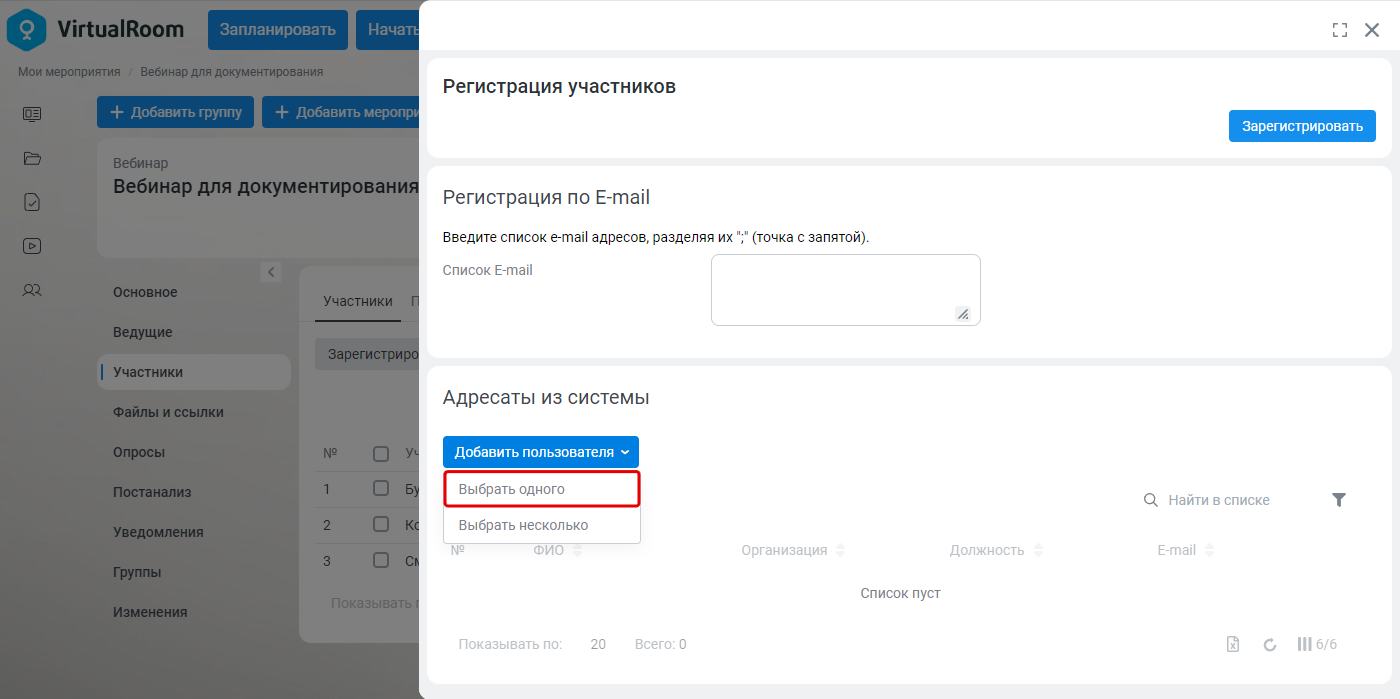Check the checkbox in row 2
The image size is (1400, 699).
(381, 525)
